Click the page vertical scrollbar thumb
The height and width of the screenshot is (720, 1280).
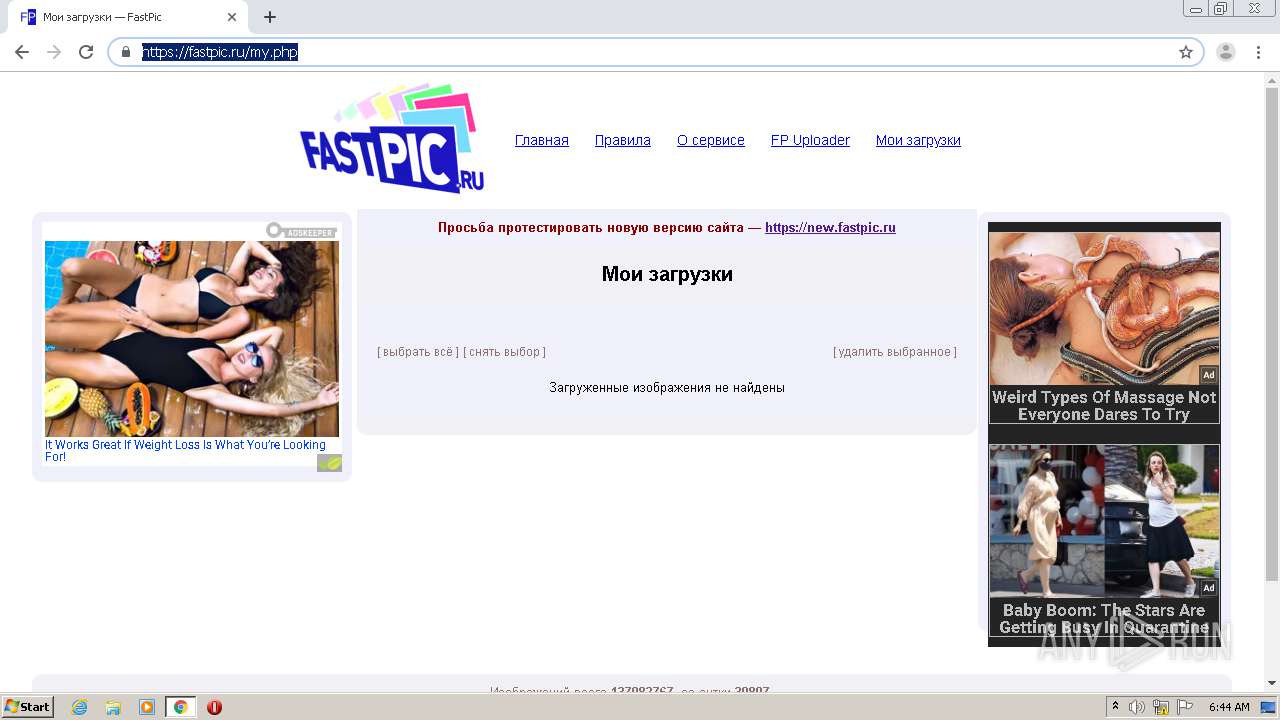(x=1272, y=334)
